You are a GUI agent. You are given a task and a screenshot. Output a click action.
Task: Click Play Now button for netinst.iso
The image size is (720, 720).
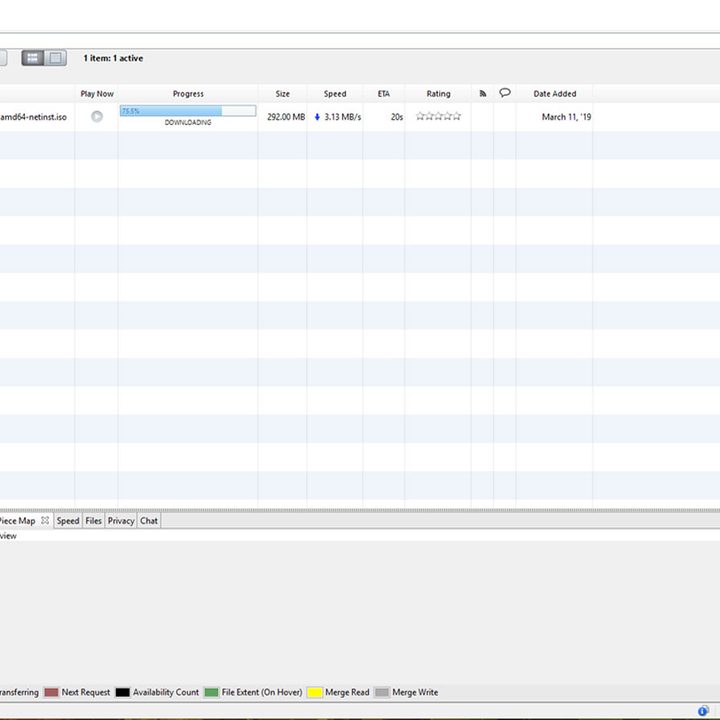[97, 117]
